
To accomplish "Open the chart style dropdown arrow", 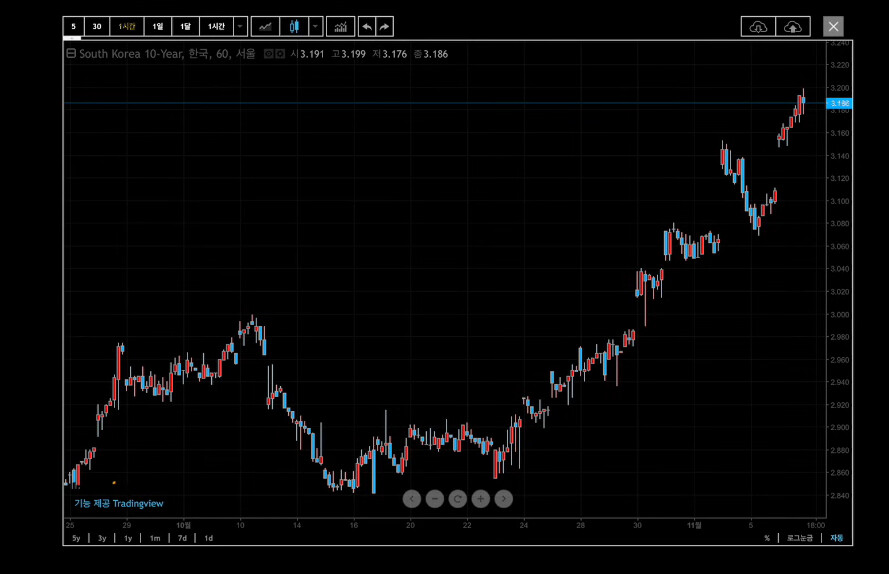I will click(x=316, y=27).
